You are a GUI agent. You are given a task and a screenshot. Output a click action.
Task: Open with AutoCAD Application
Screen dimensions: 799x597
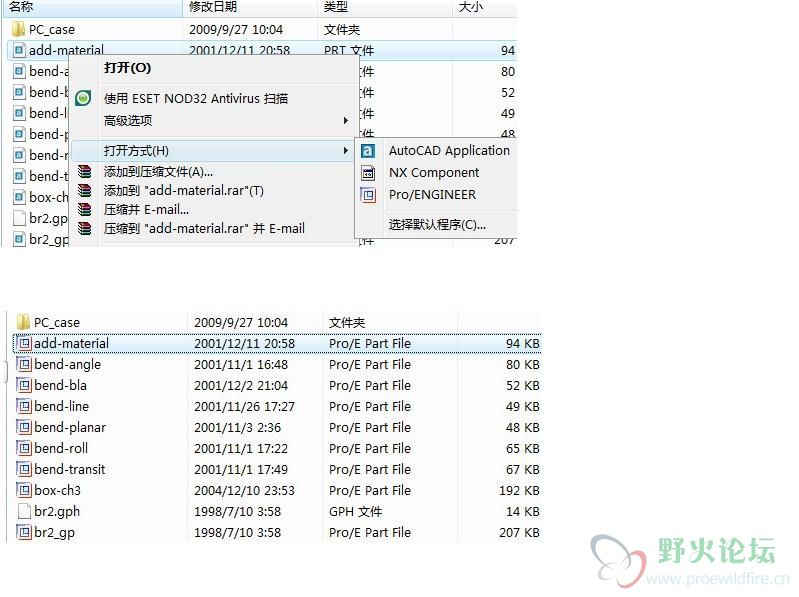[449, 151]
